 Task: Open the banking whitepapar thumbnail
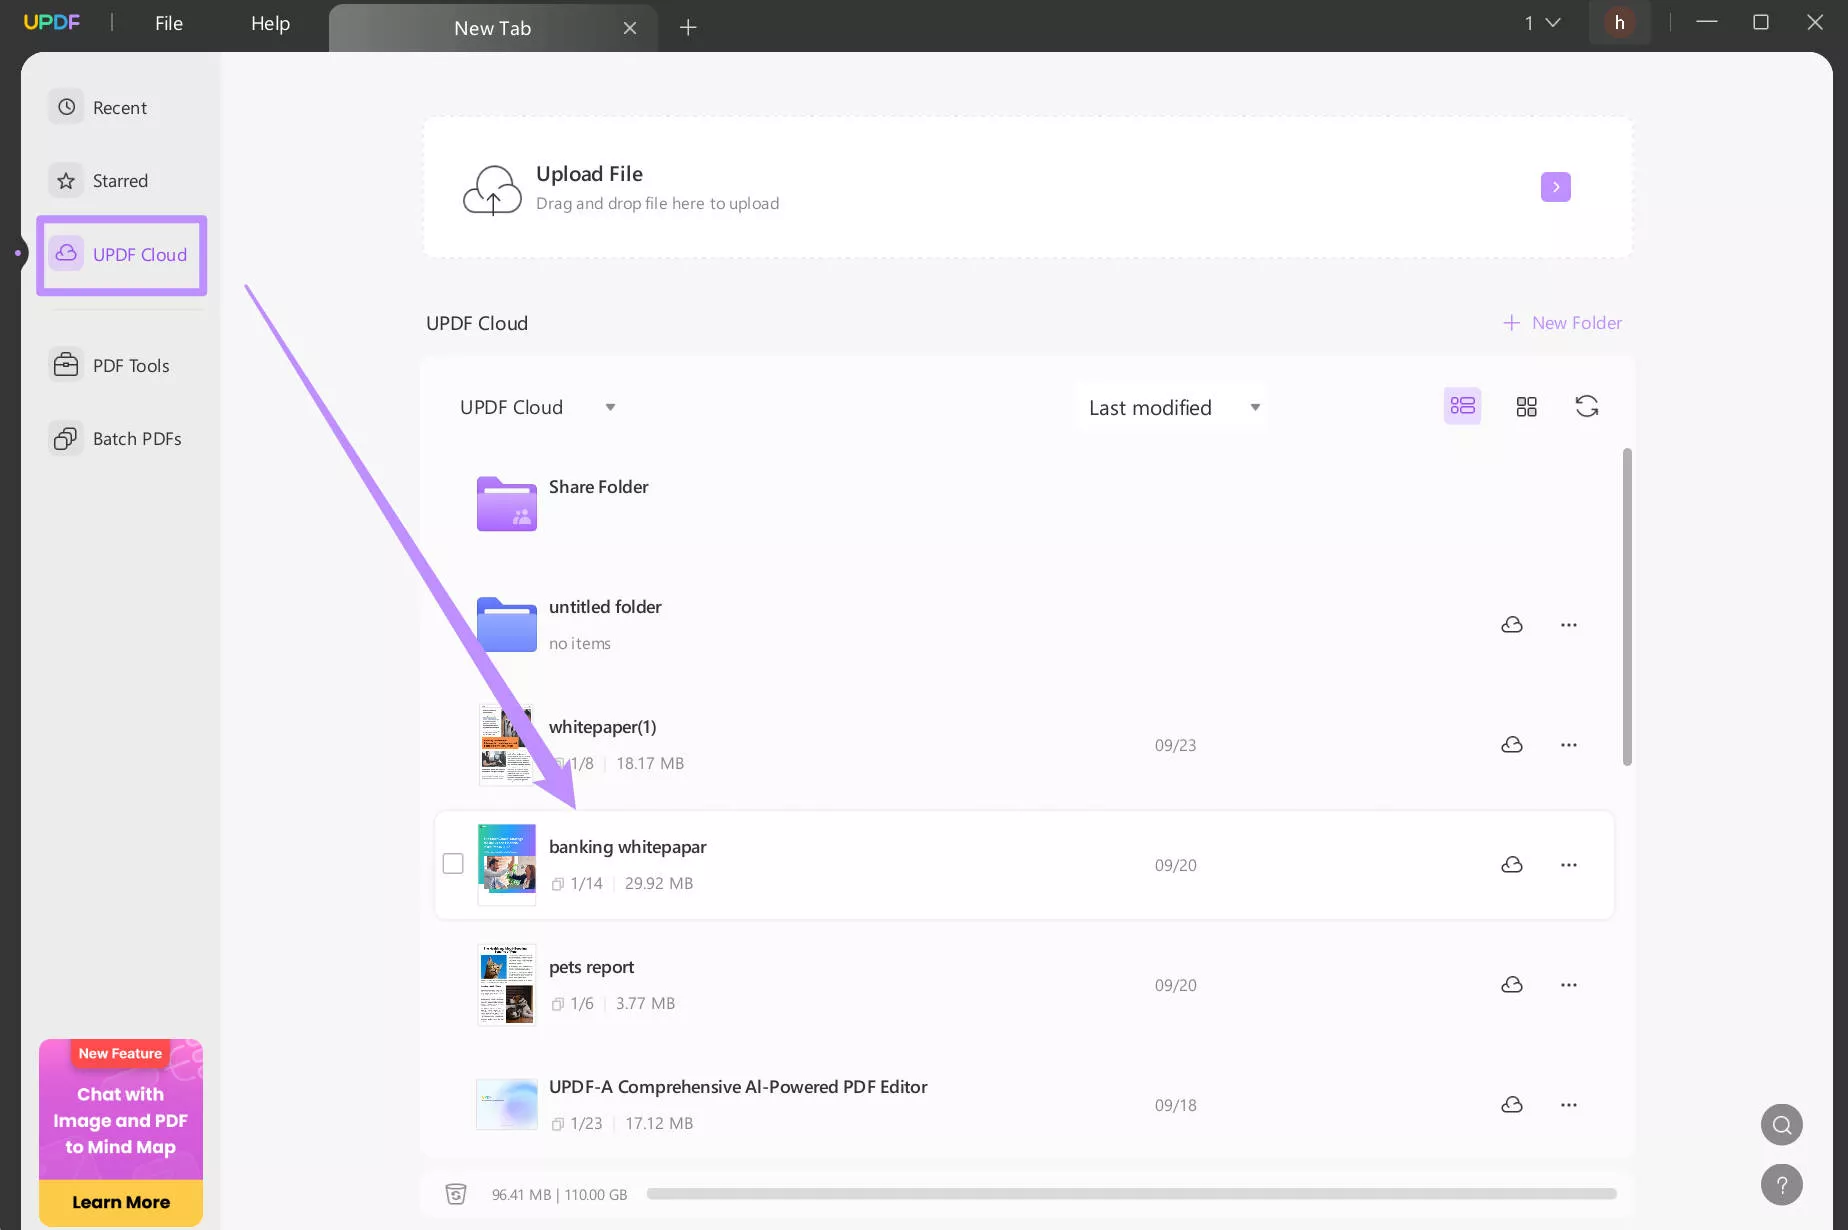coord(507,864)
